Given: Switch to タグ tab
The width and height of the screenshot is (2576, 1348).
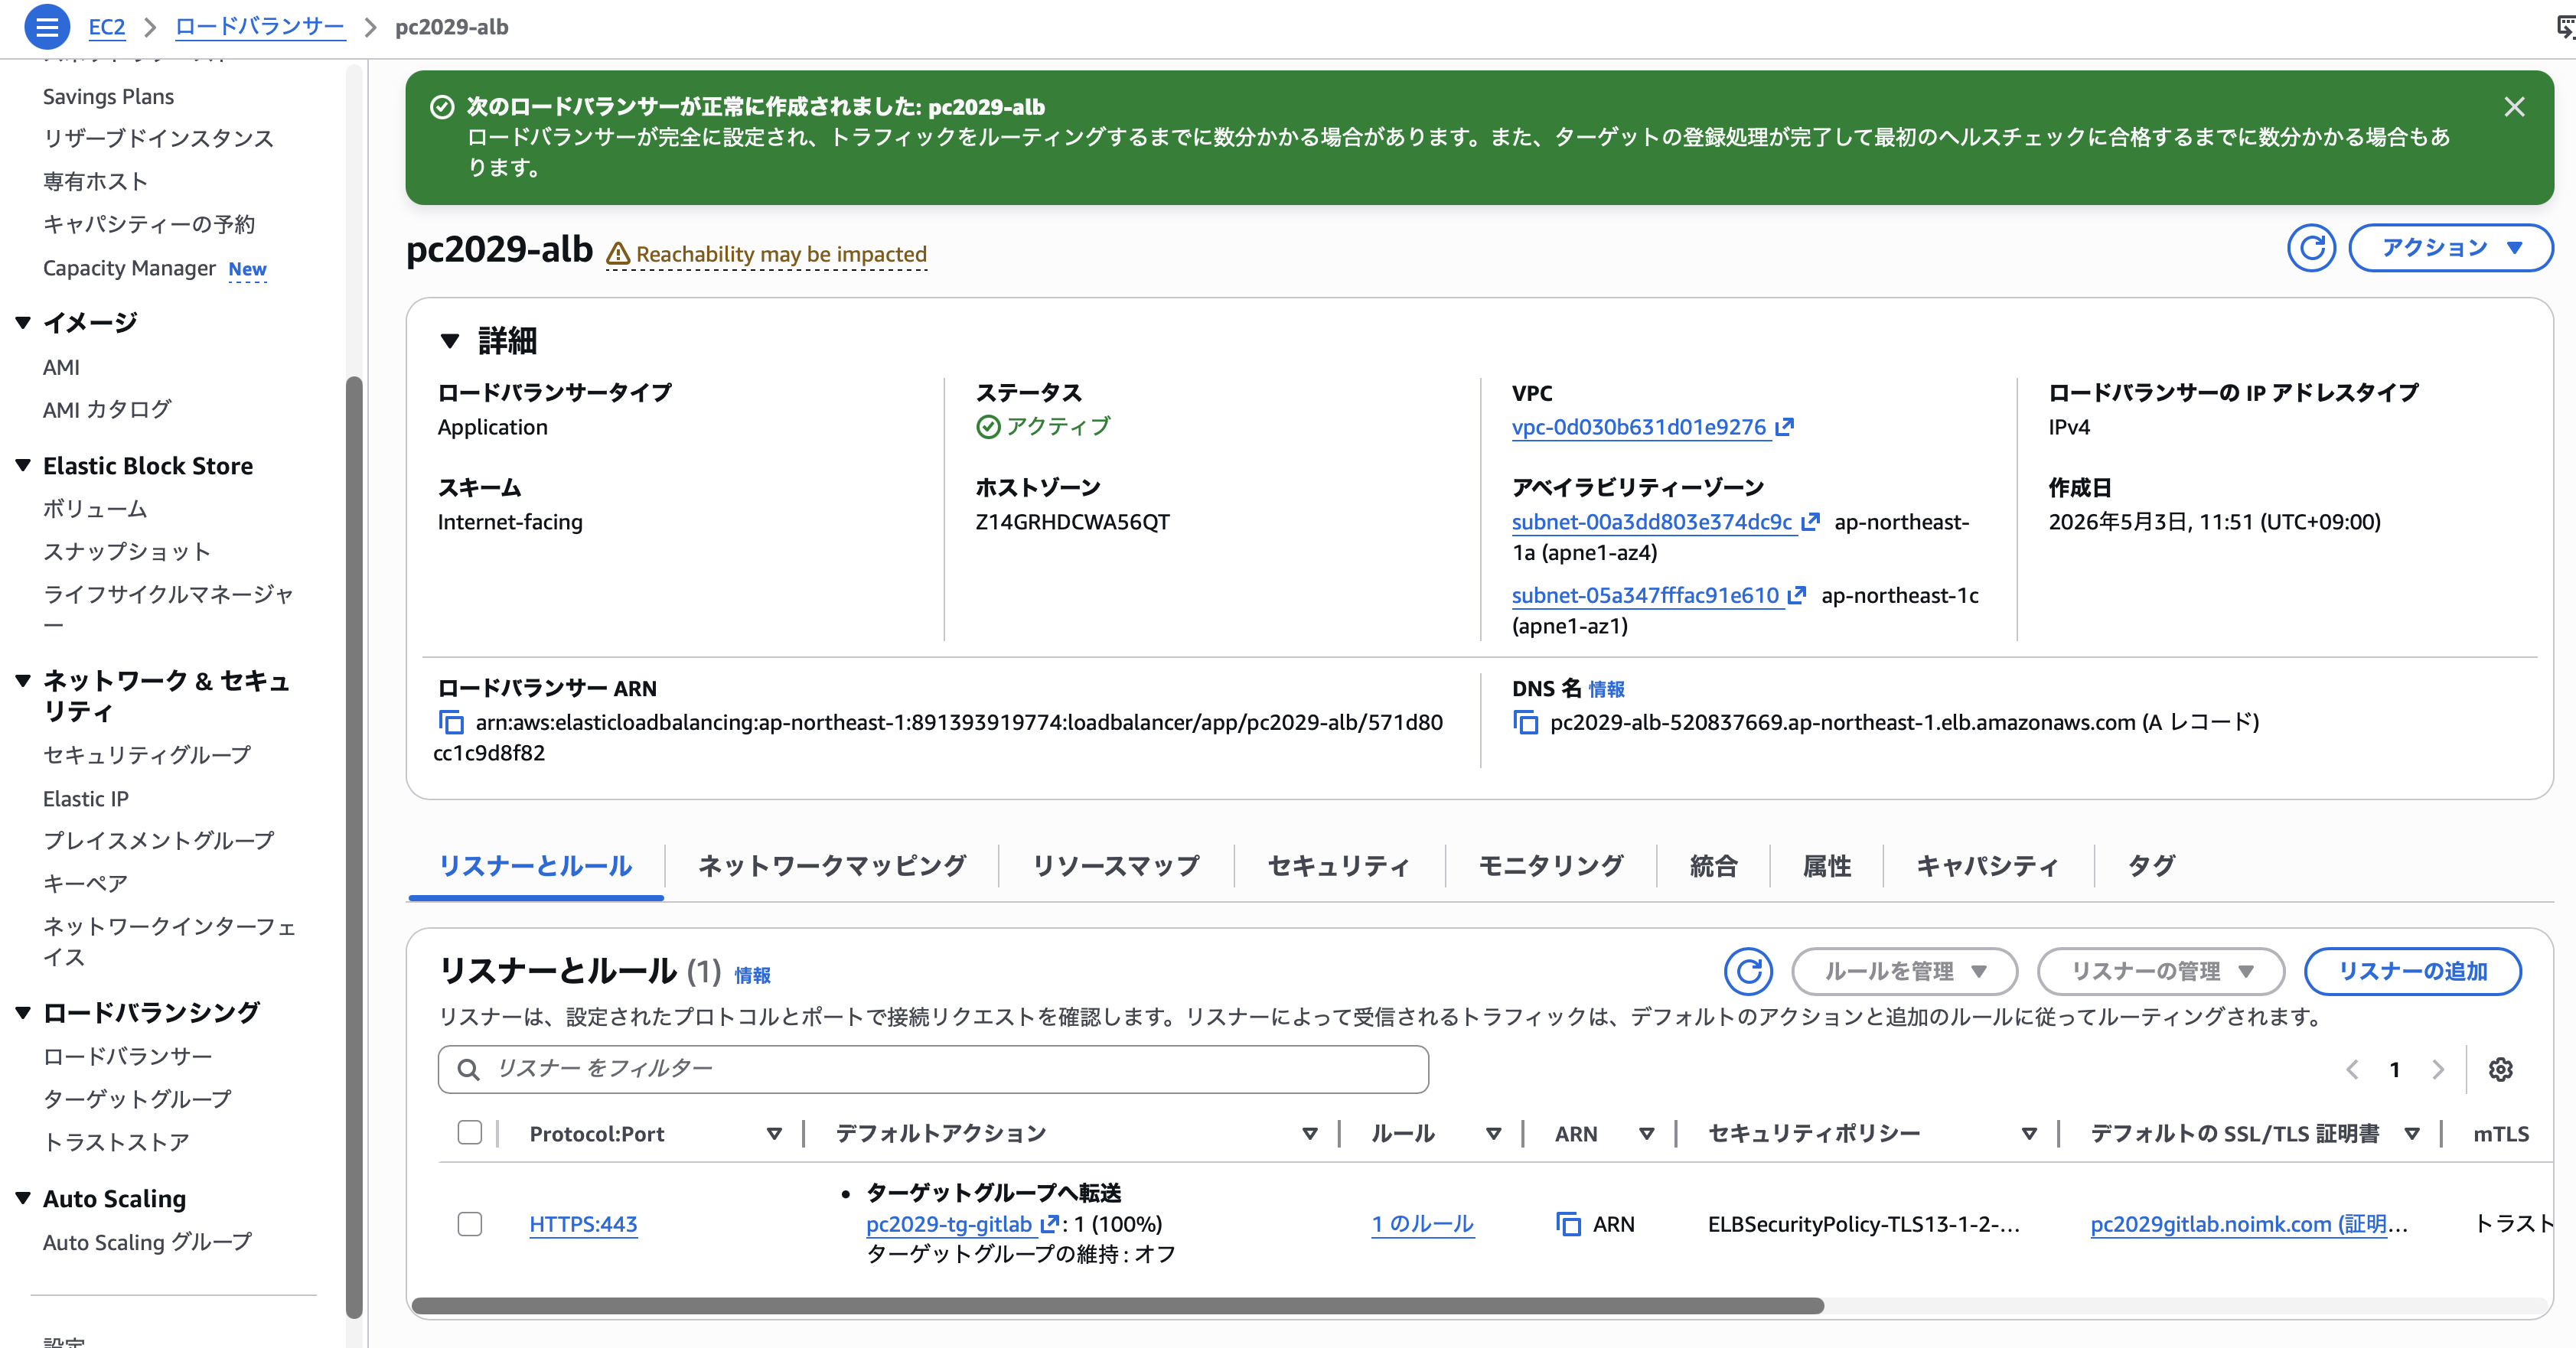Looking at the screenshot, I should [x=2151, y=866].
